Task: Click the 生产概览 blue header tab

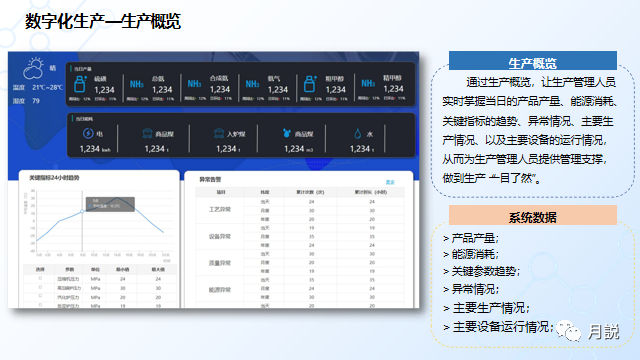Action: tap(533, 61)
